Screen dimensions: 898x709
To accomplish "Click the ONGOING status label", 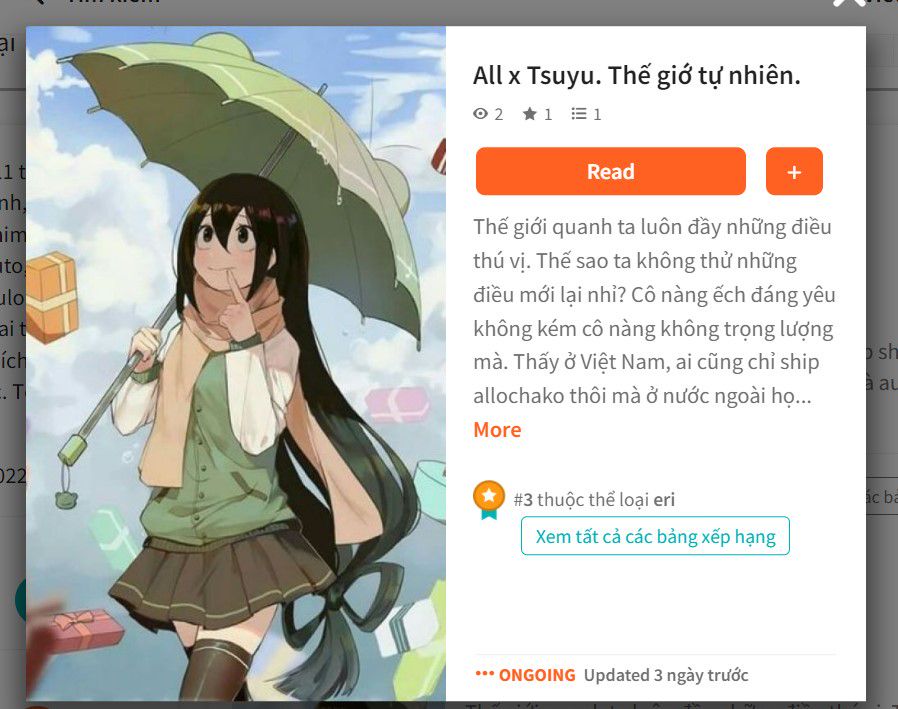I will click(x=537, y=675).
